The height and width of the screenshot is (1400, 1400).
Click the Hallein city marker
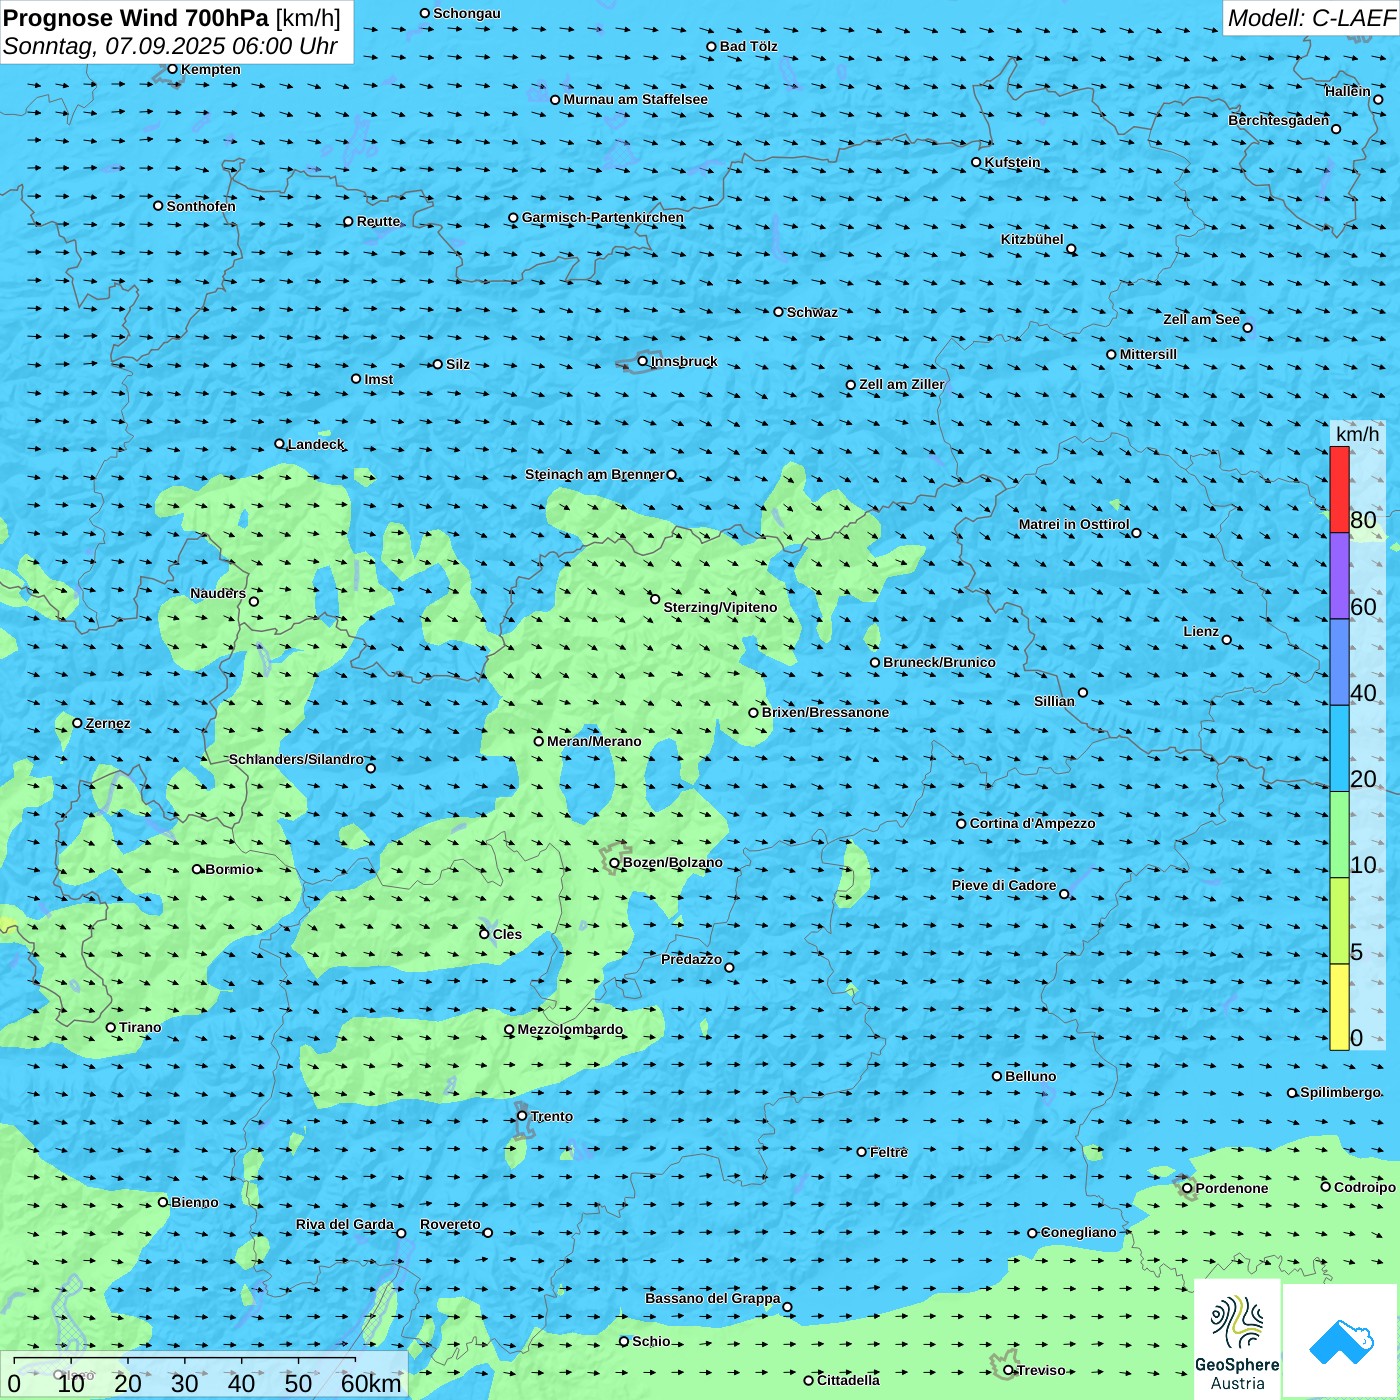coord(1378,99)
